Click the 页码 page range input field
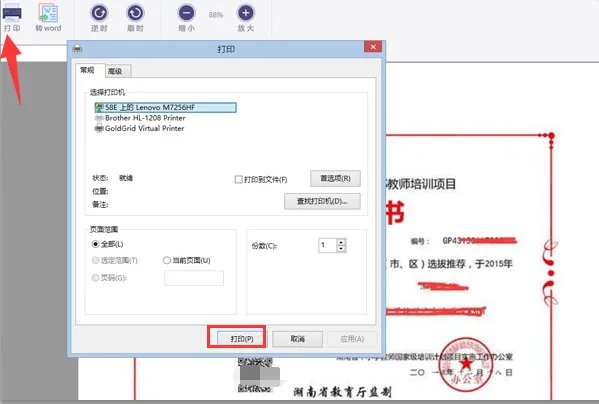The image size is (599, 404). pyautogui.click(x=194, y=278)
